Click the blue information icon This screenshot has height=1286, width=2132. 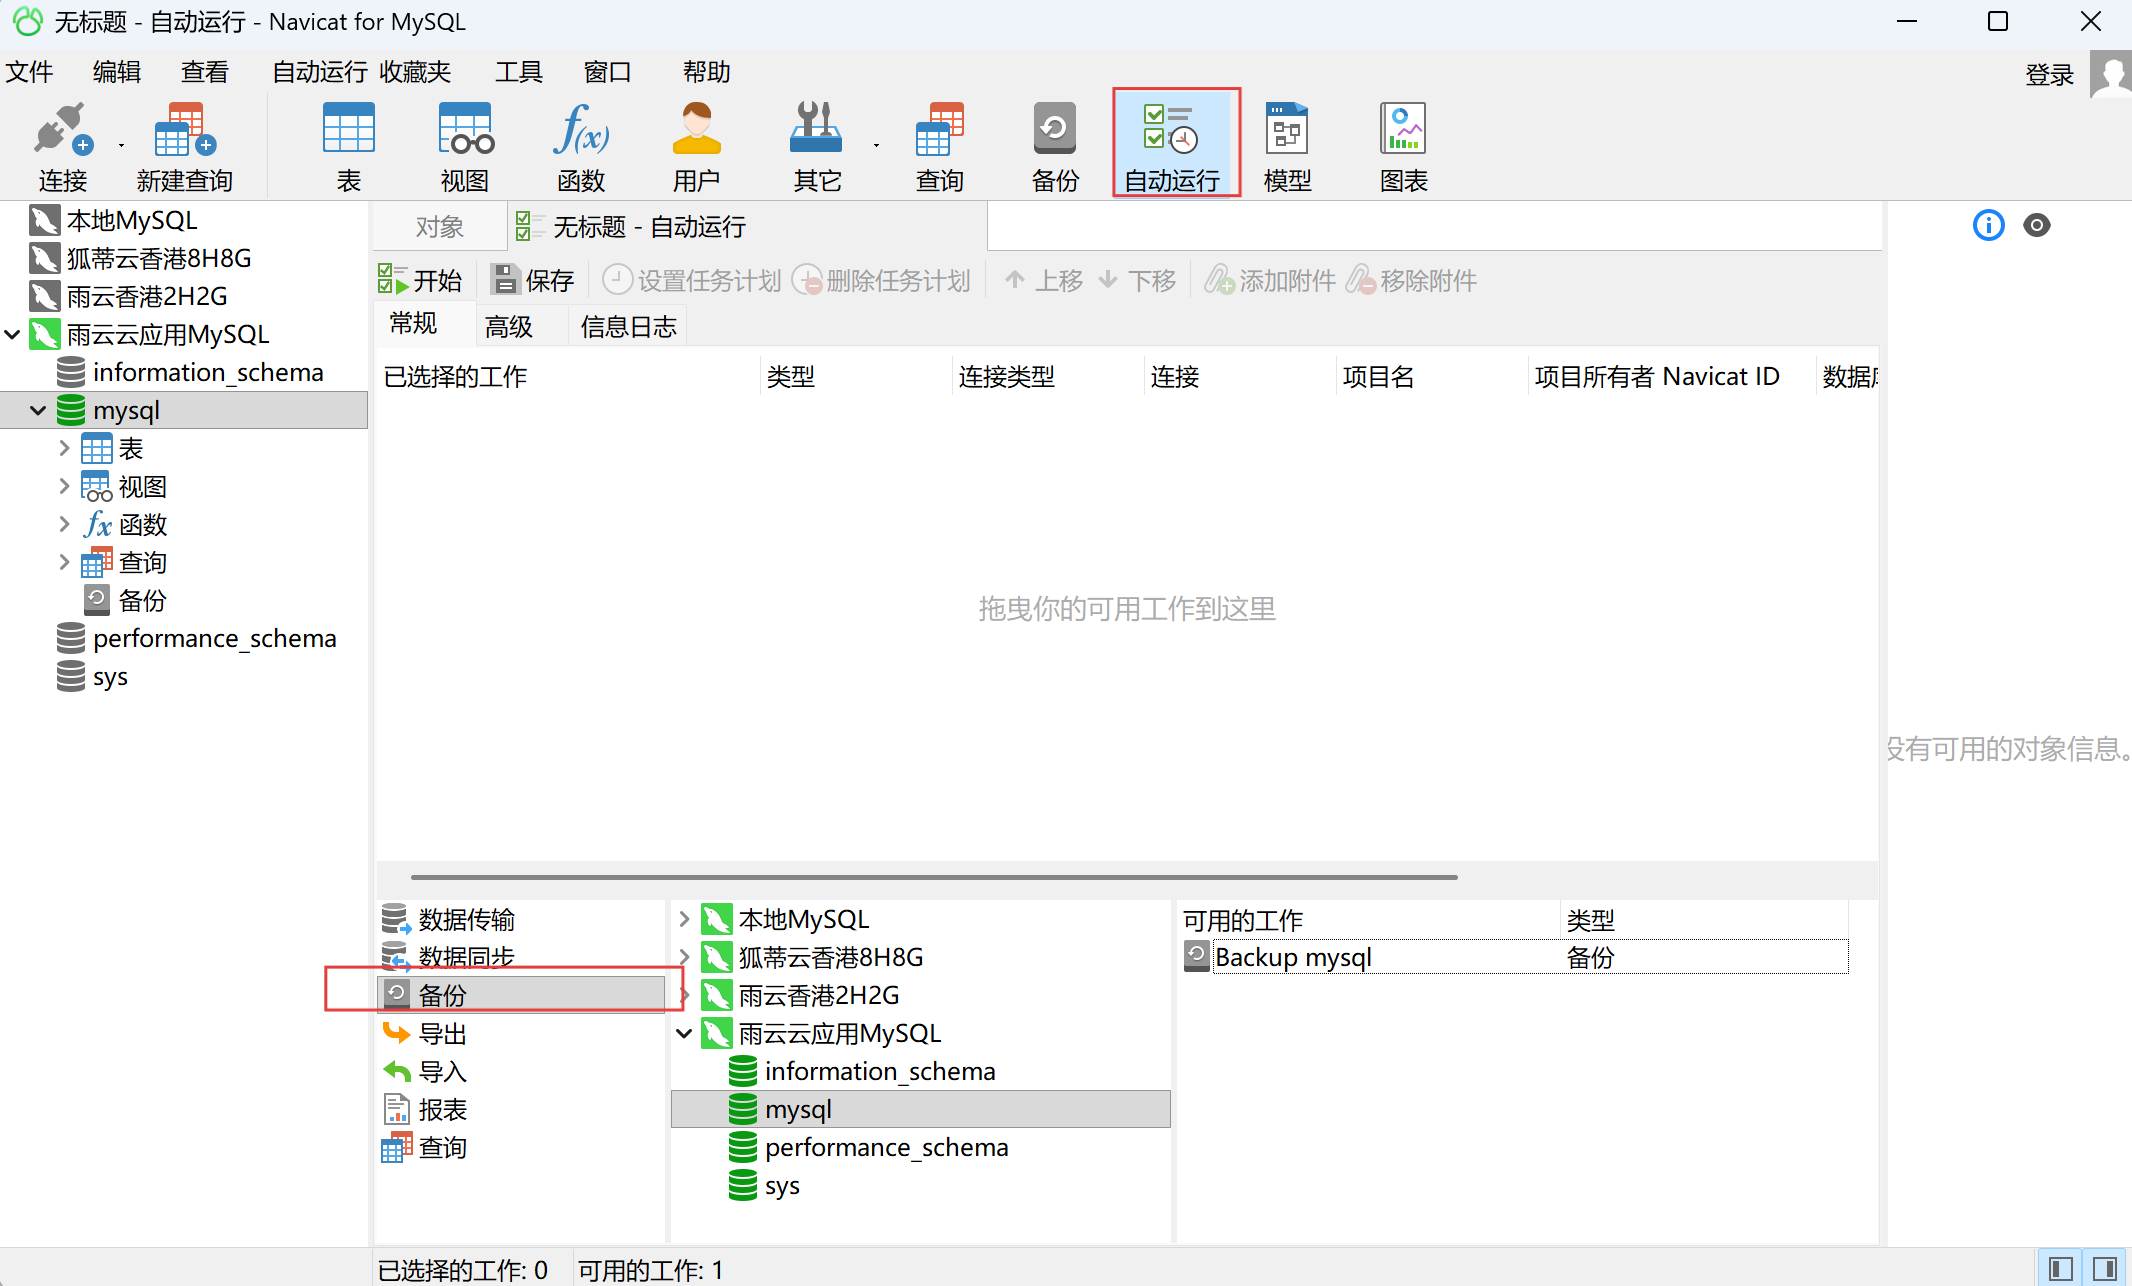tap(1988, 225)
